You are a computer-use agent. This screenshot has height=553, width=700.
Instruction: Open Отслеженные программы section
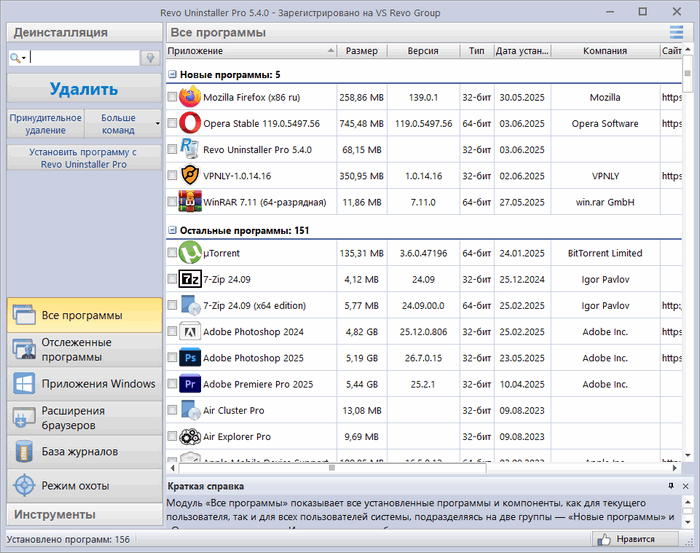[84, 349]
